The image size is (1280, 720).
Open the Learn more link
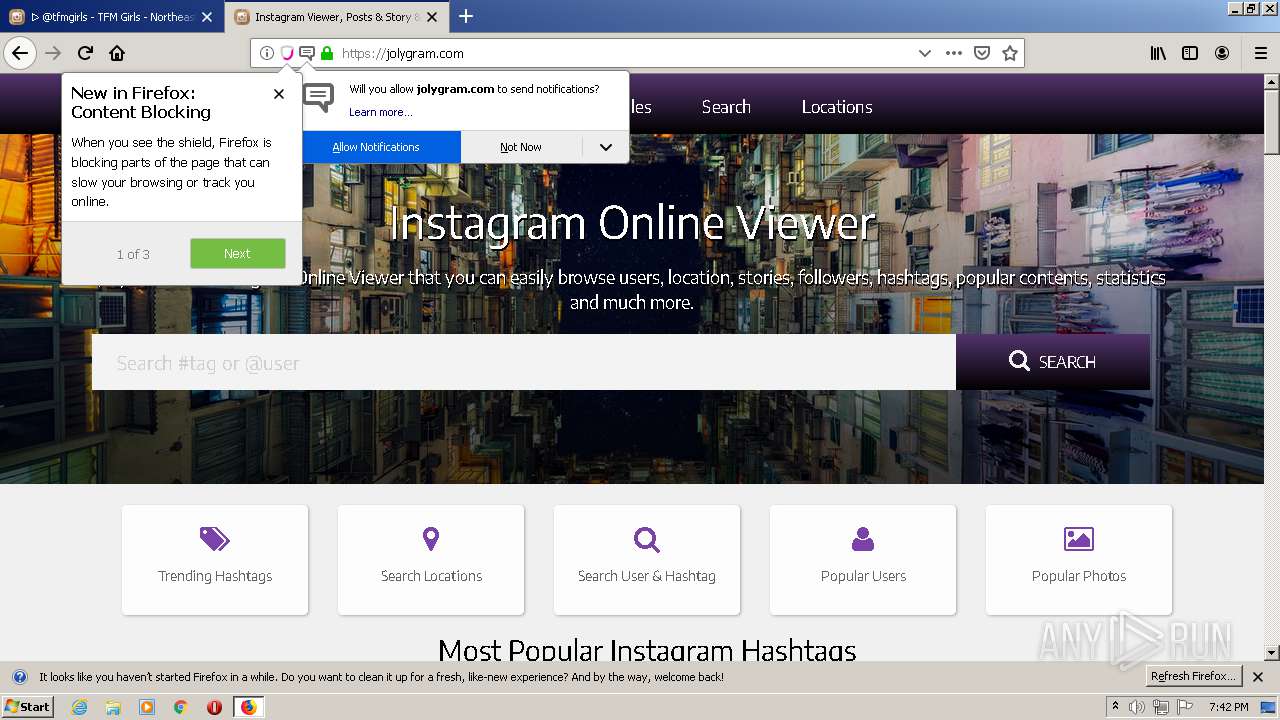[x=380, y=112]
